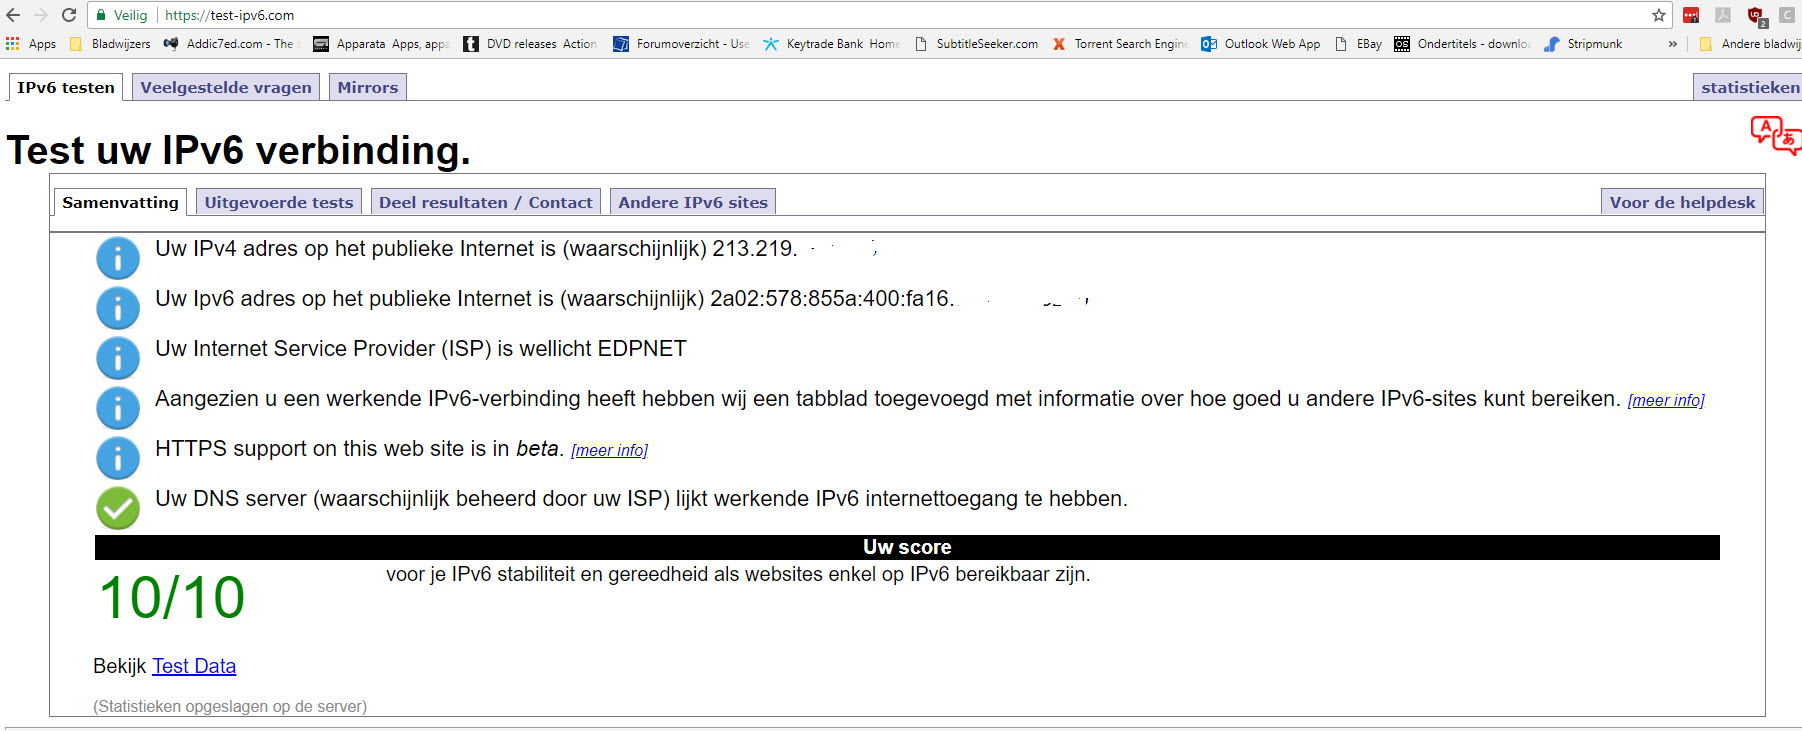Image resolution: width=1802 pixels, height=732 pixels.
Task: Select the Uitgevoerde tests tab
Action: pyautogui.click(x=278, y=202)
